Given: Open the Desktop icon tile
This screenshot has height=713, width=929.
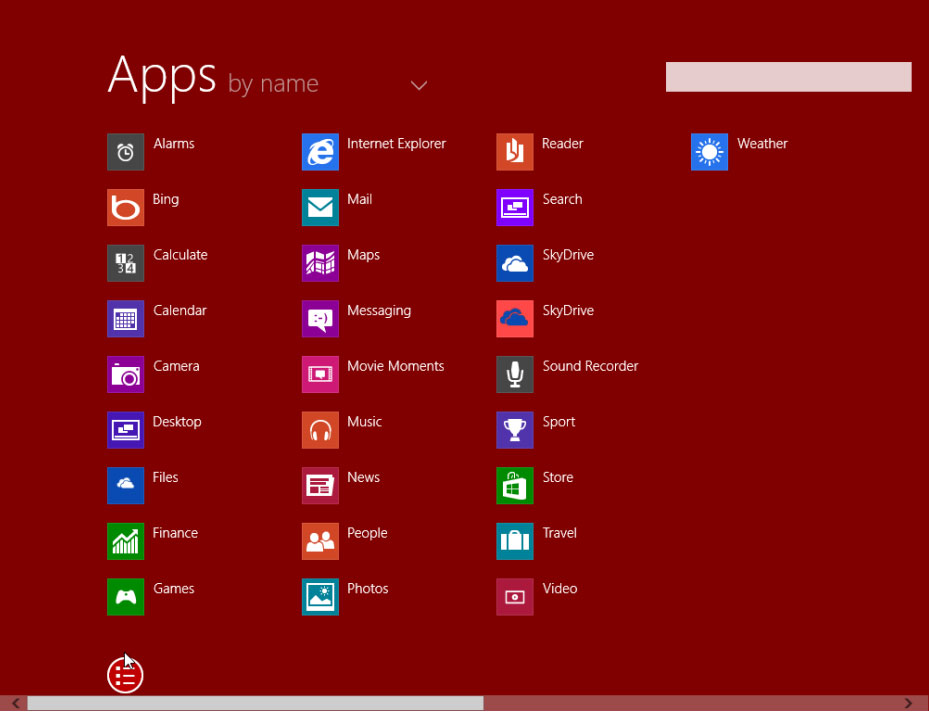Looking at the screenshot, I should [x=126, y=430].
